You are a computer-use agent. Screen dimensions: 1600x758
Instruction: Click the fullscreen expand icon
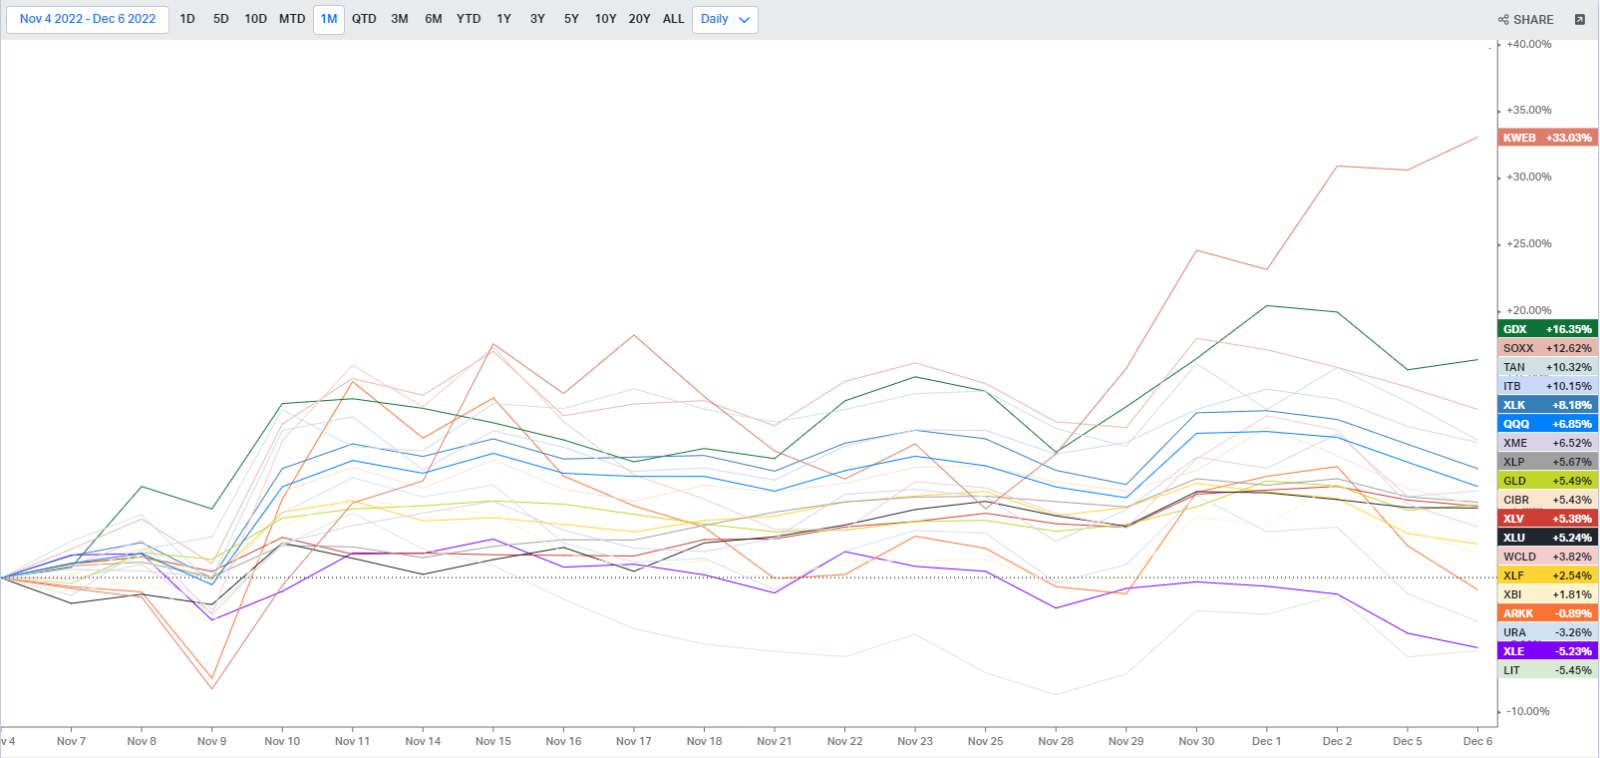(x=1580, y=20)
